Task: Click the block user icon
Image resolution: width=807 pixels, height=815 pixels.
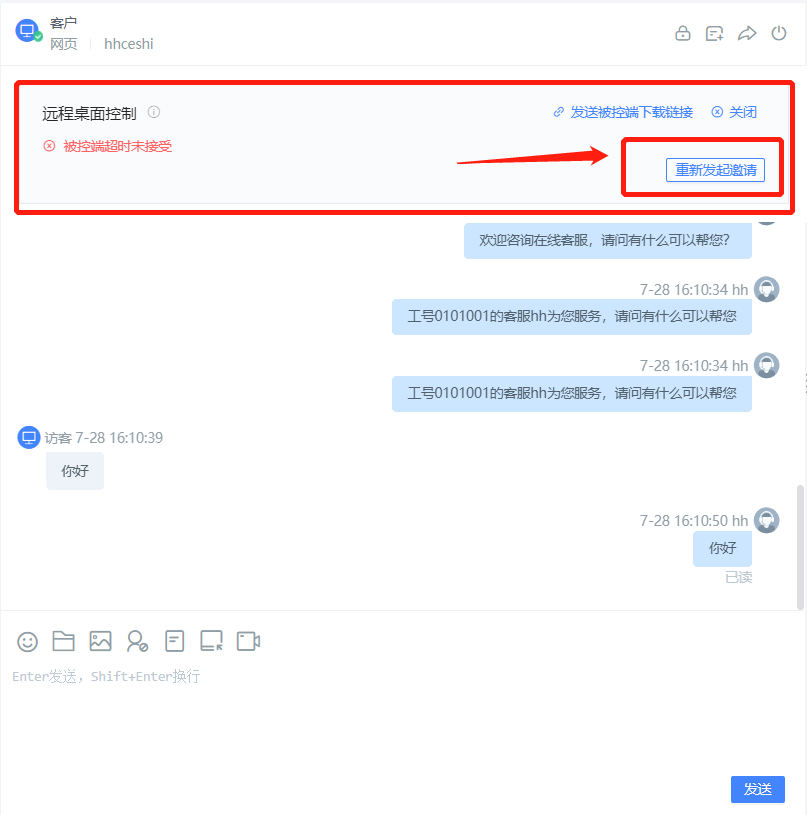Action: click(x=137, y=641)
